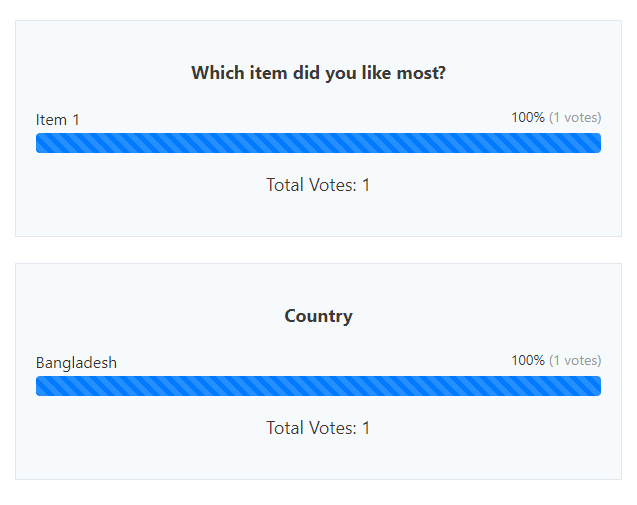This screenshot has height=505, width=637.
Task: Click the "(1 votes)" count beside Item 1
Action: click(575, 117)
